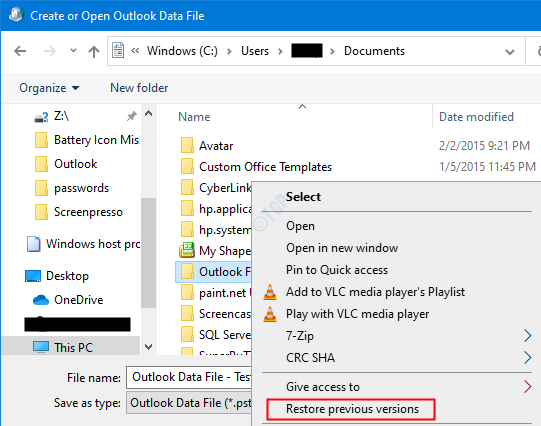
Task: Click the navigation pane scrollbar thumb
Action: coord(148,253)
